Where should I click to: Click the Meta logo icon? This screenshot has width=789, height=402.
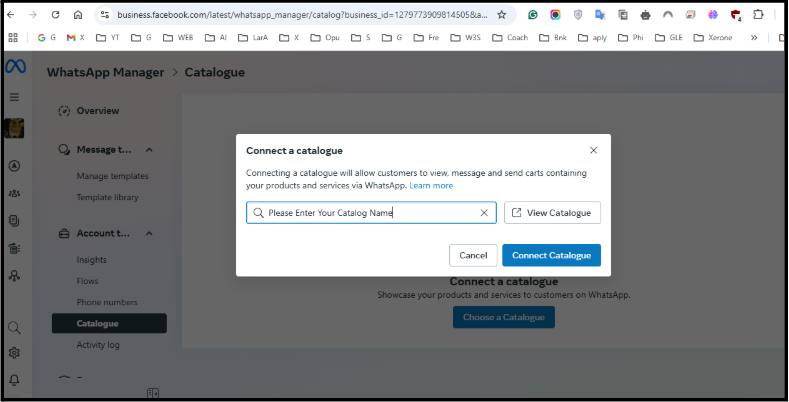[14, 68]
